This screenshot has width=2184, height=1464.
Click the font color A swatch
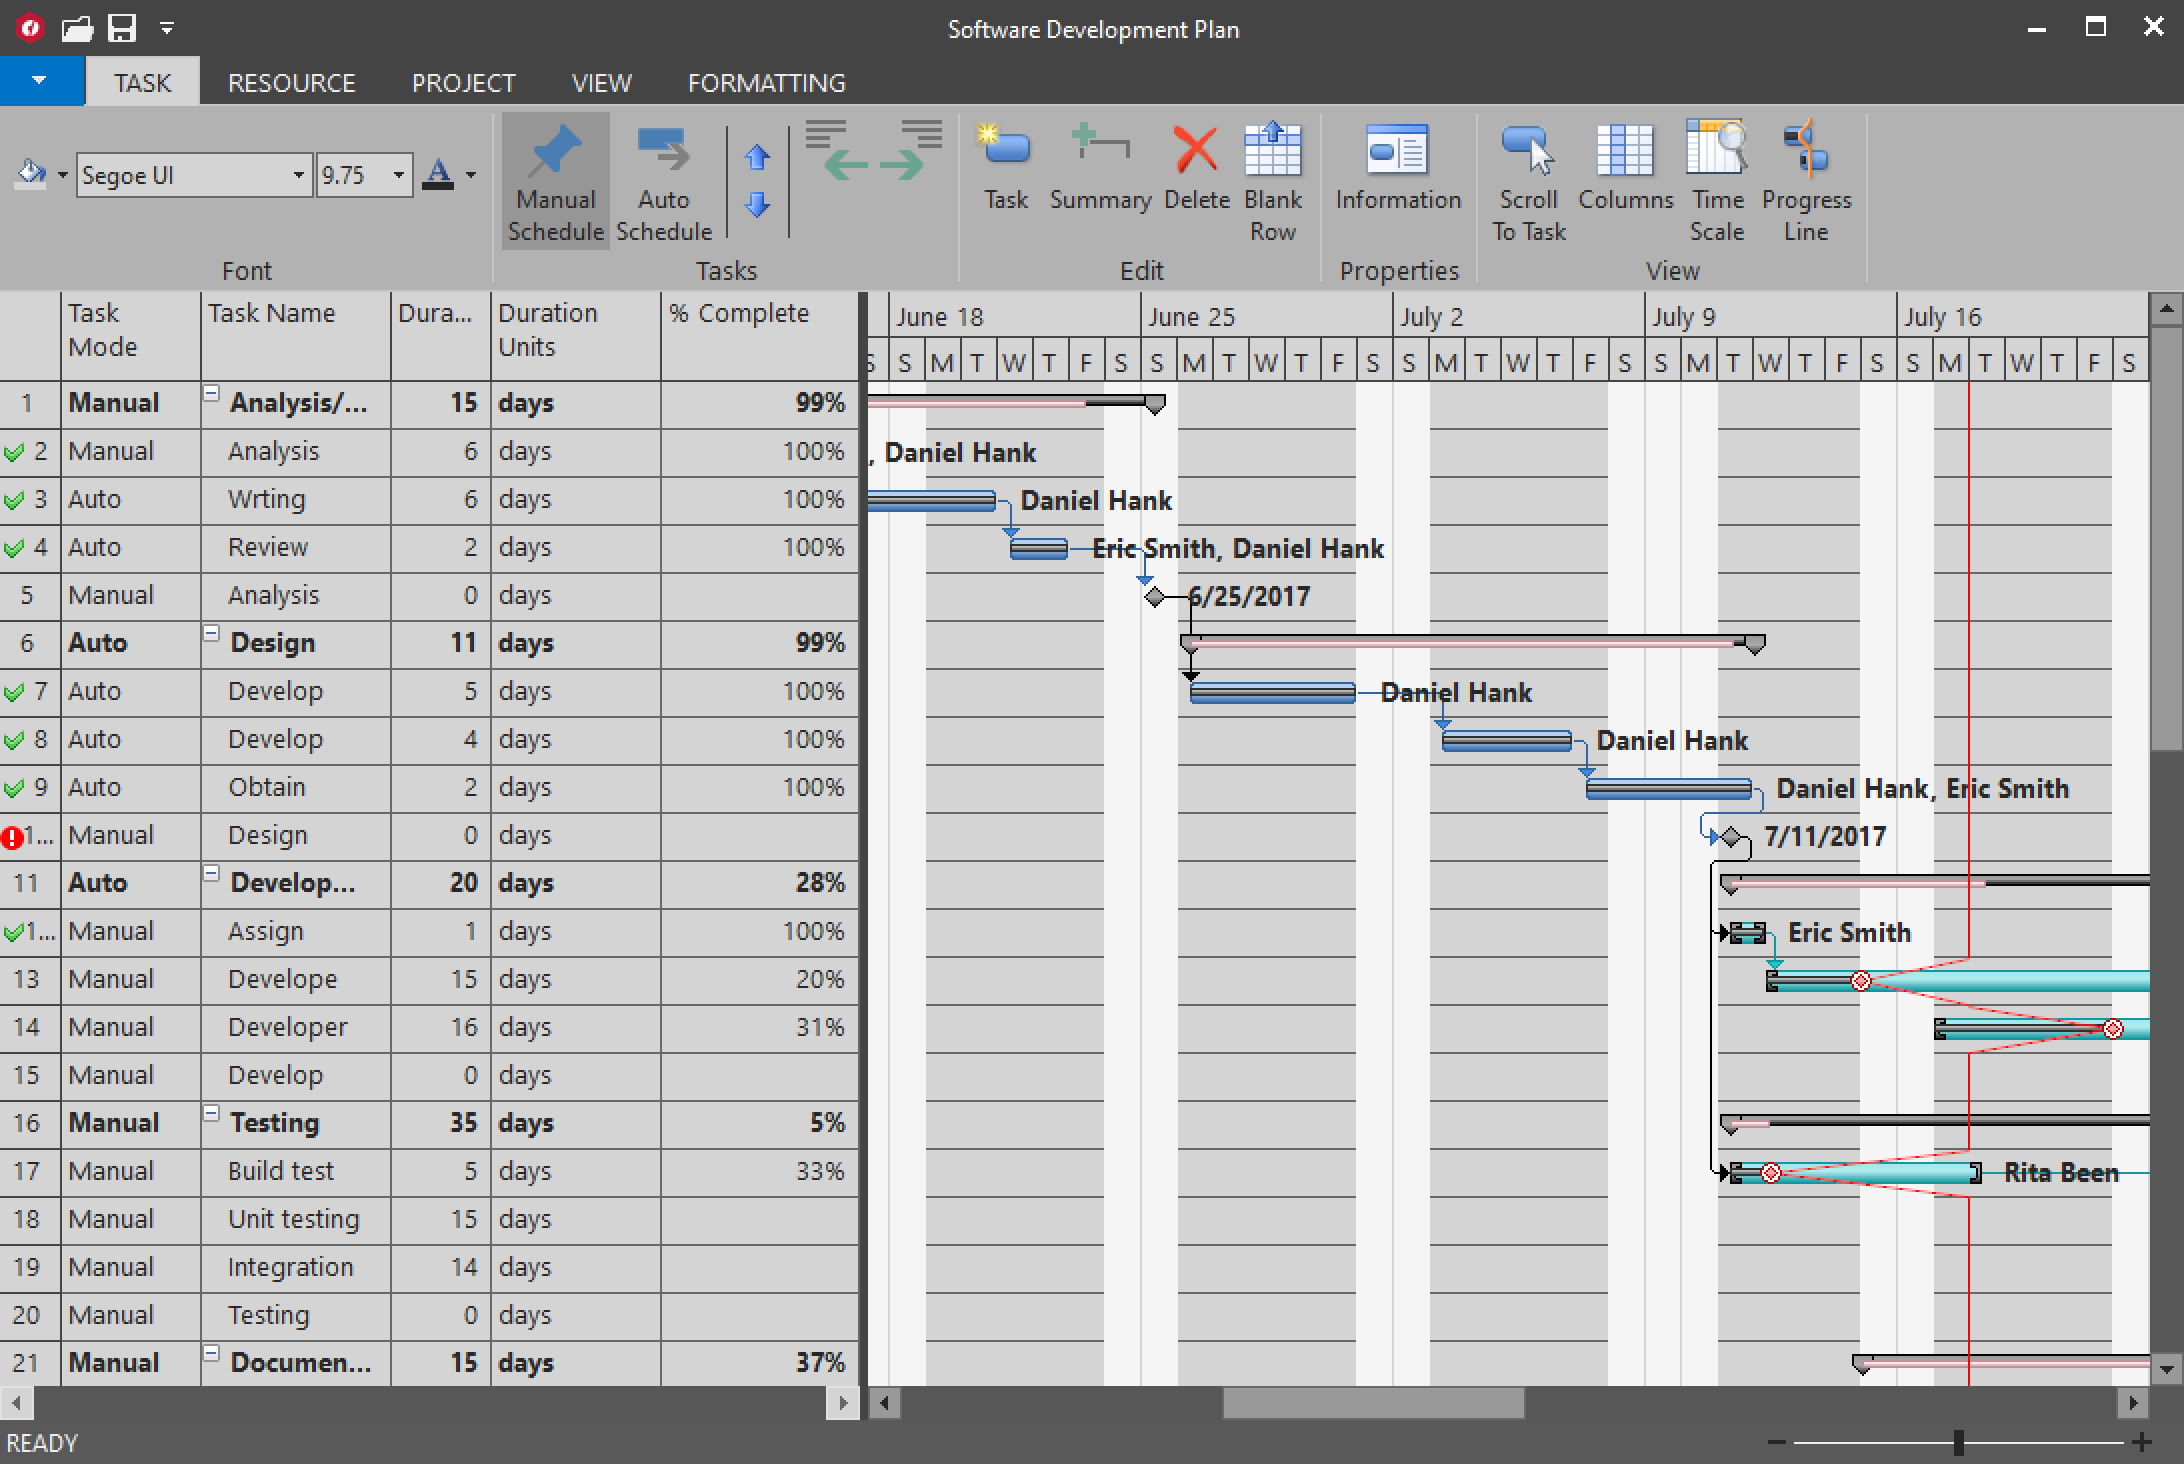pos(438,175)
